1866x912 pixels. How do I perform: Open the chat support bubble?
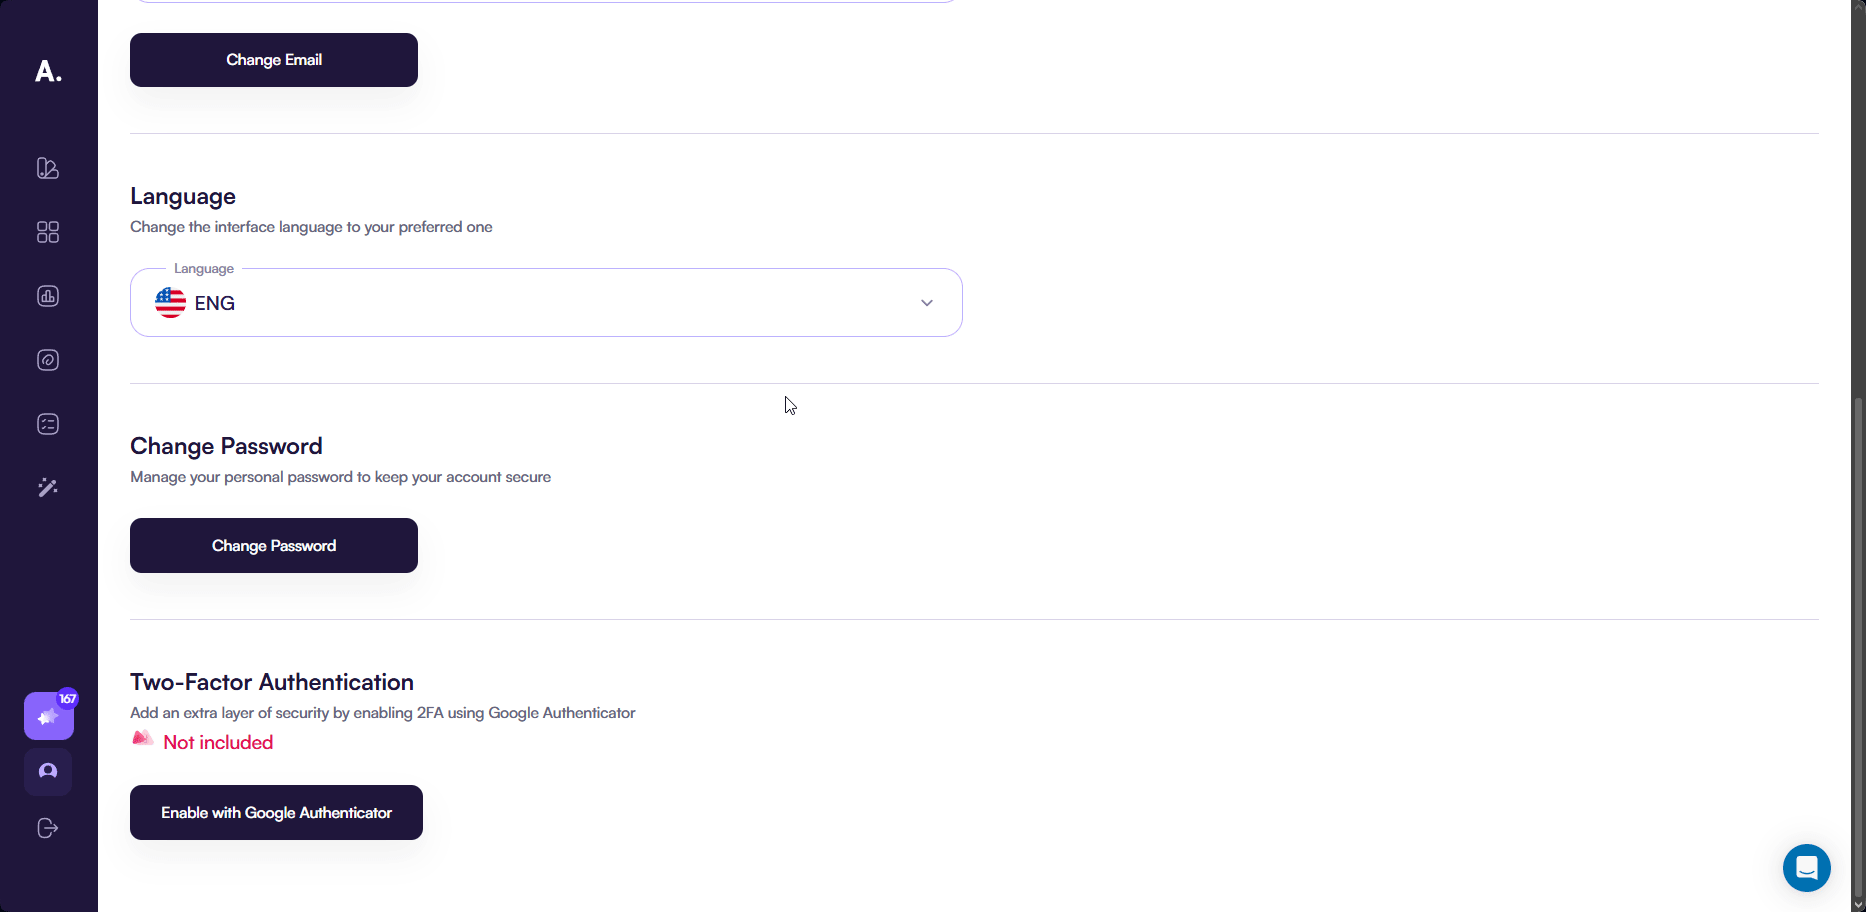pos(1806,868)
